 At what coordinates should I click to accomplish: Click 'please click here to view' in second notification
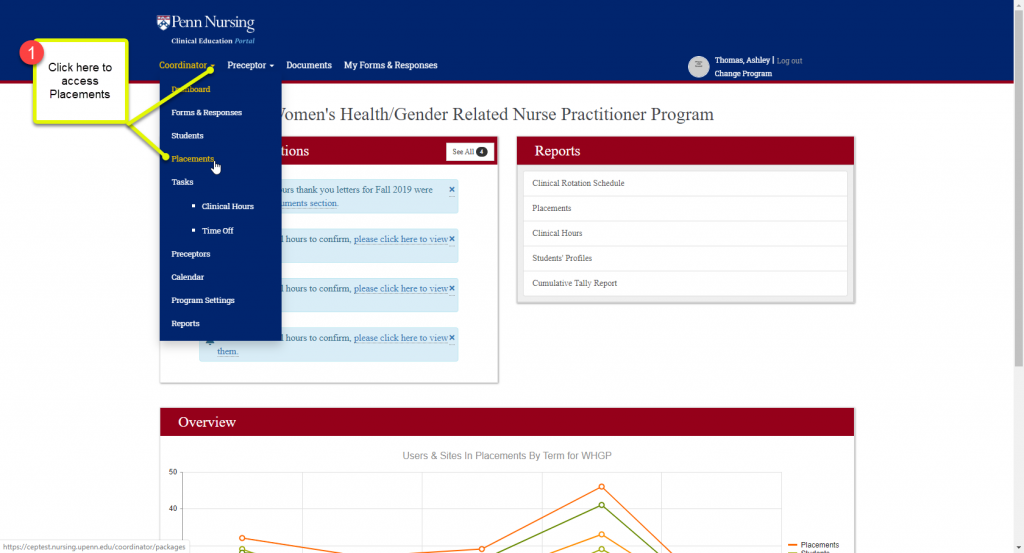pos(401,240)
